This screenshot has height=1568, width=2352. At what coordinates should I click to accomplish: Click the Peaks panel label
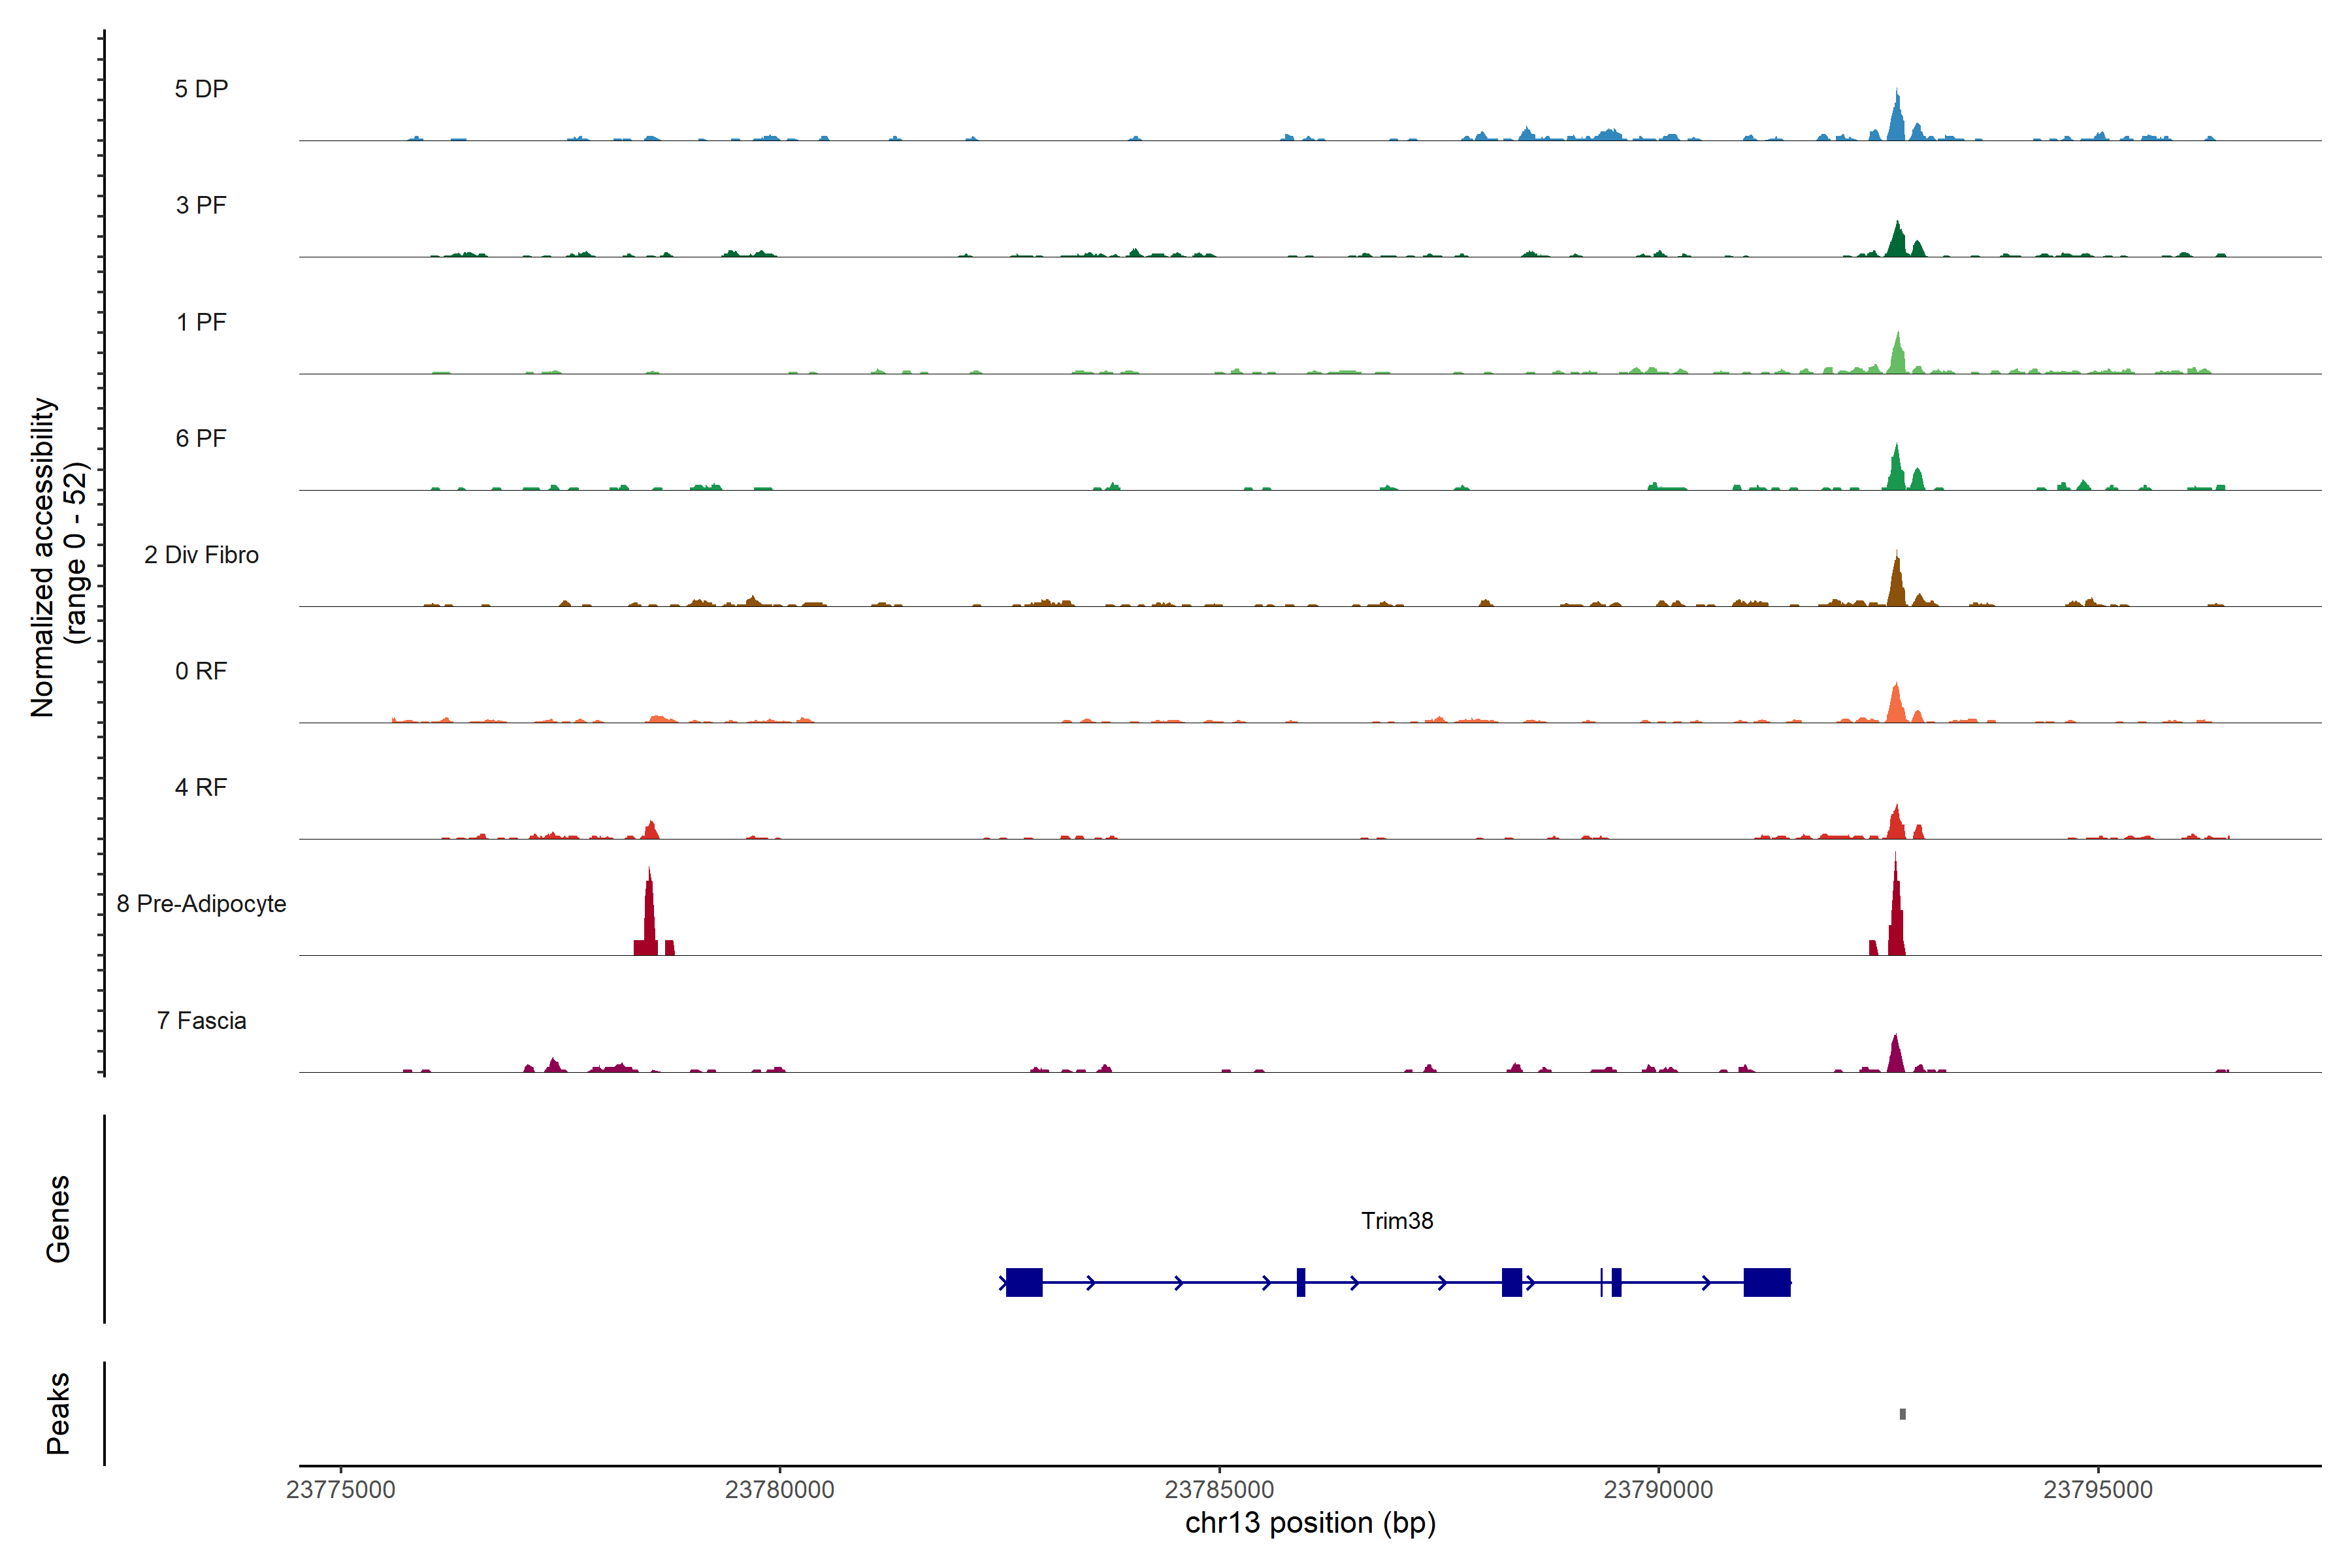tap(58, 1413)
